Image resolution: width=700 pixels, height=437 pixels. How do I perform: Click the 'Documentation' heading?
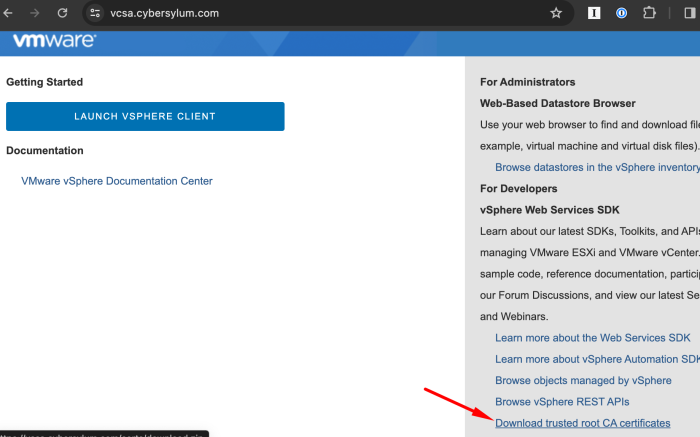(45, 150)
